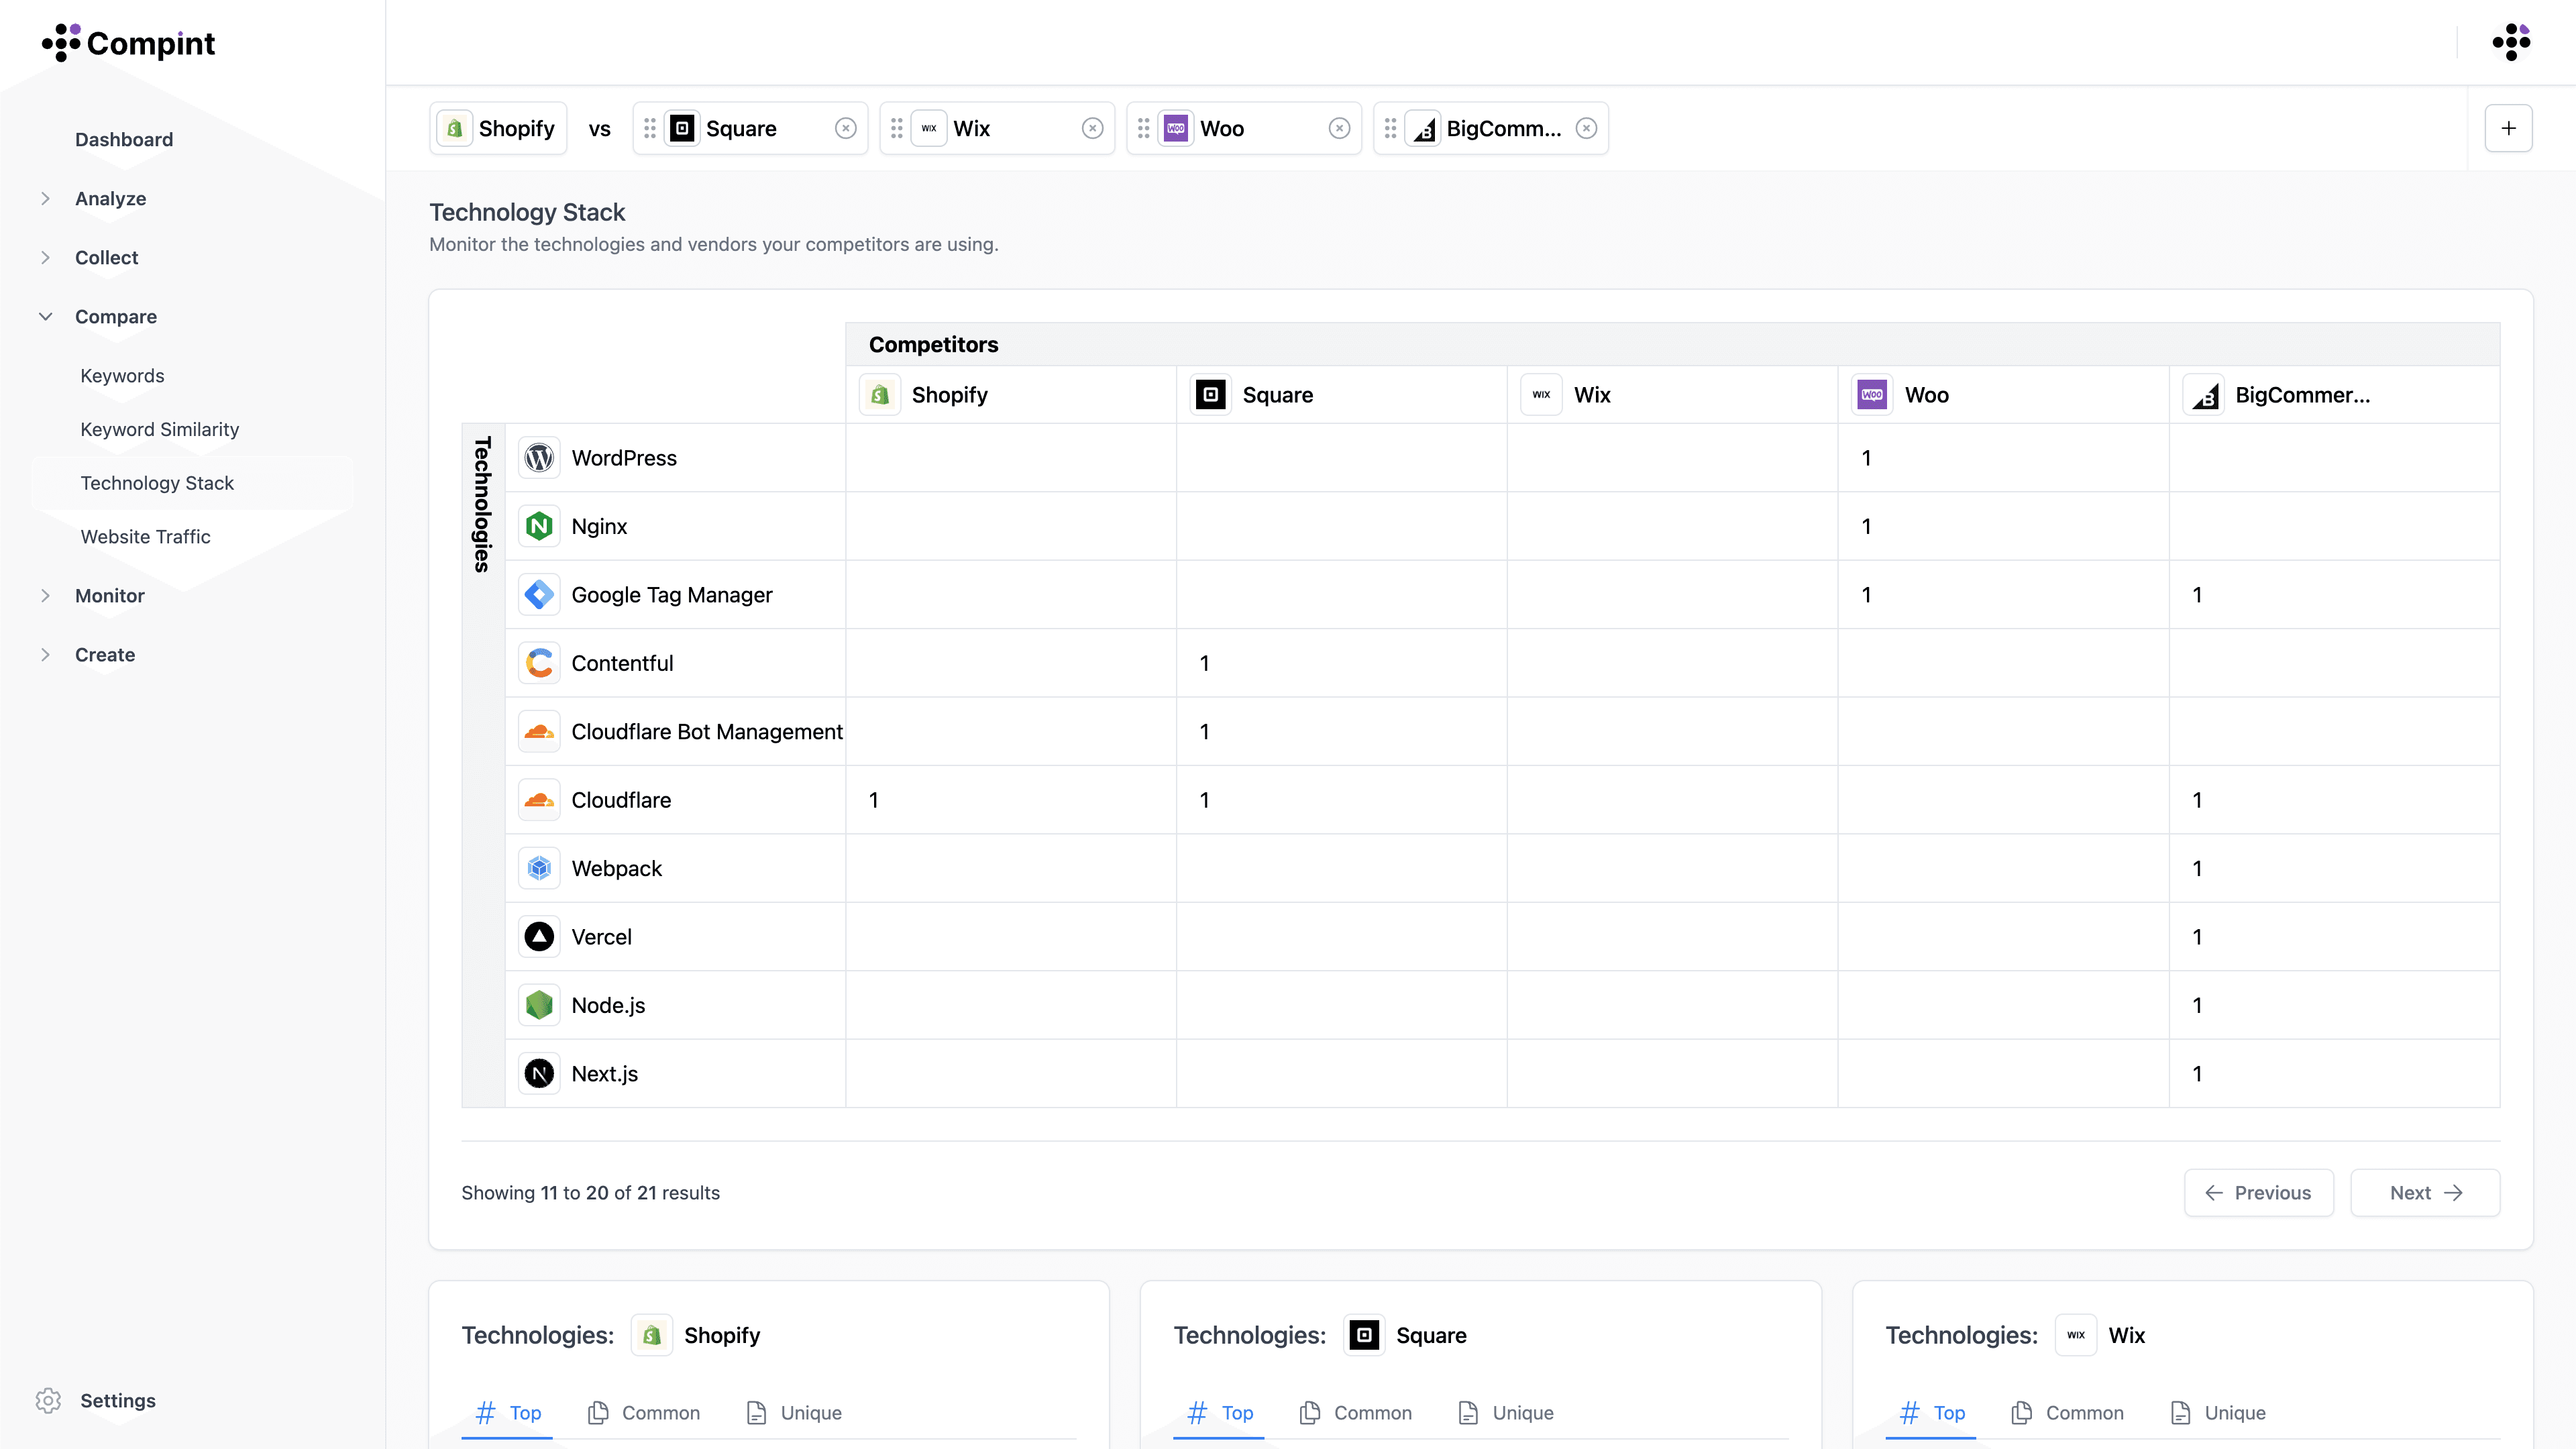Open Settings gear in sidebar
The width and height of the screenshot is (2576, 1449).
48,1400
